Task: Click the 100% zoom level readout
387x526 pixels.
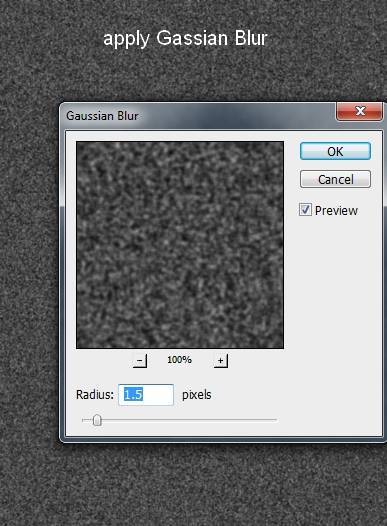Action: point(179,360)
